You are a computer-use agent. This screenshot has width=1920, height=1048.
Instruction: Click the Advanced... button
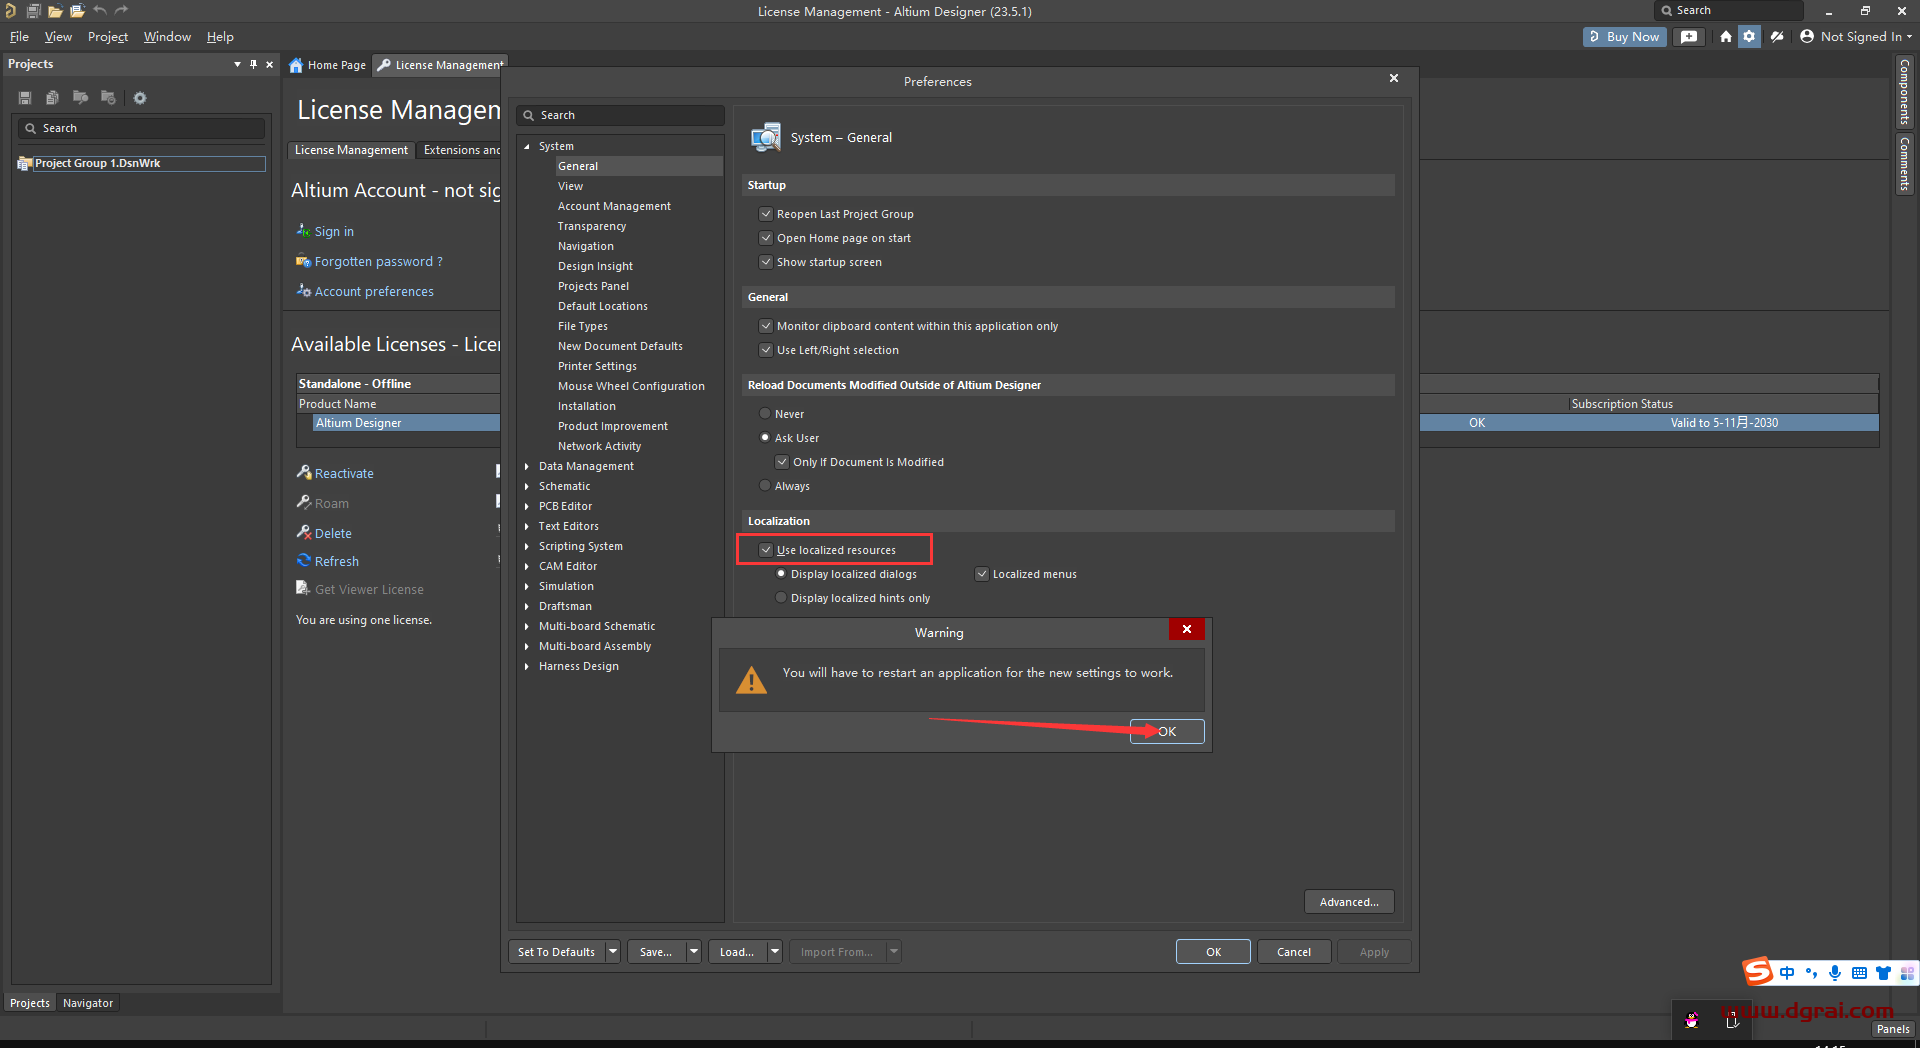click(x=1348, y=902)
